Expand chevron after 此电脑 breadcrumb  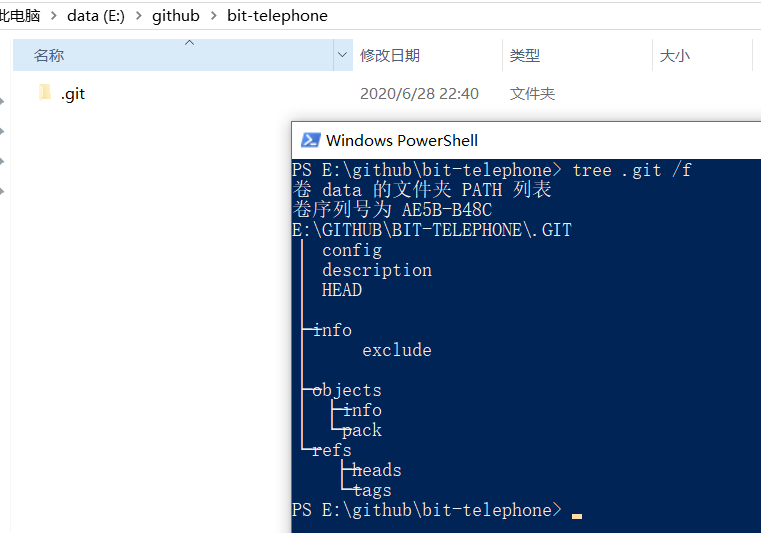54,16
